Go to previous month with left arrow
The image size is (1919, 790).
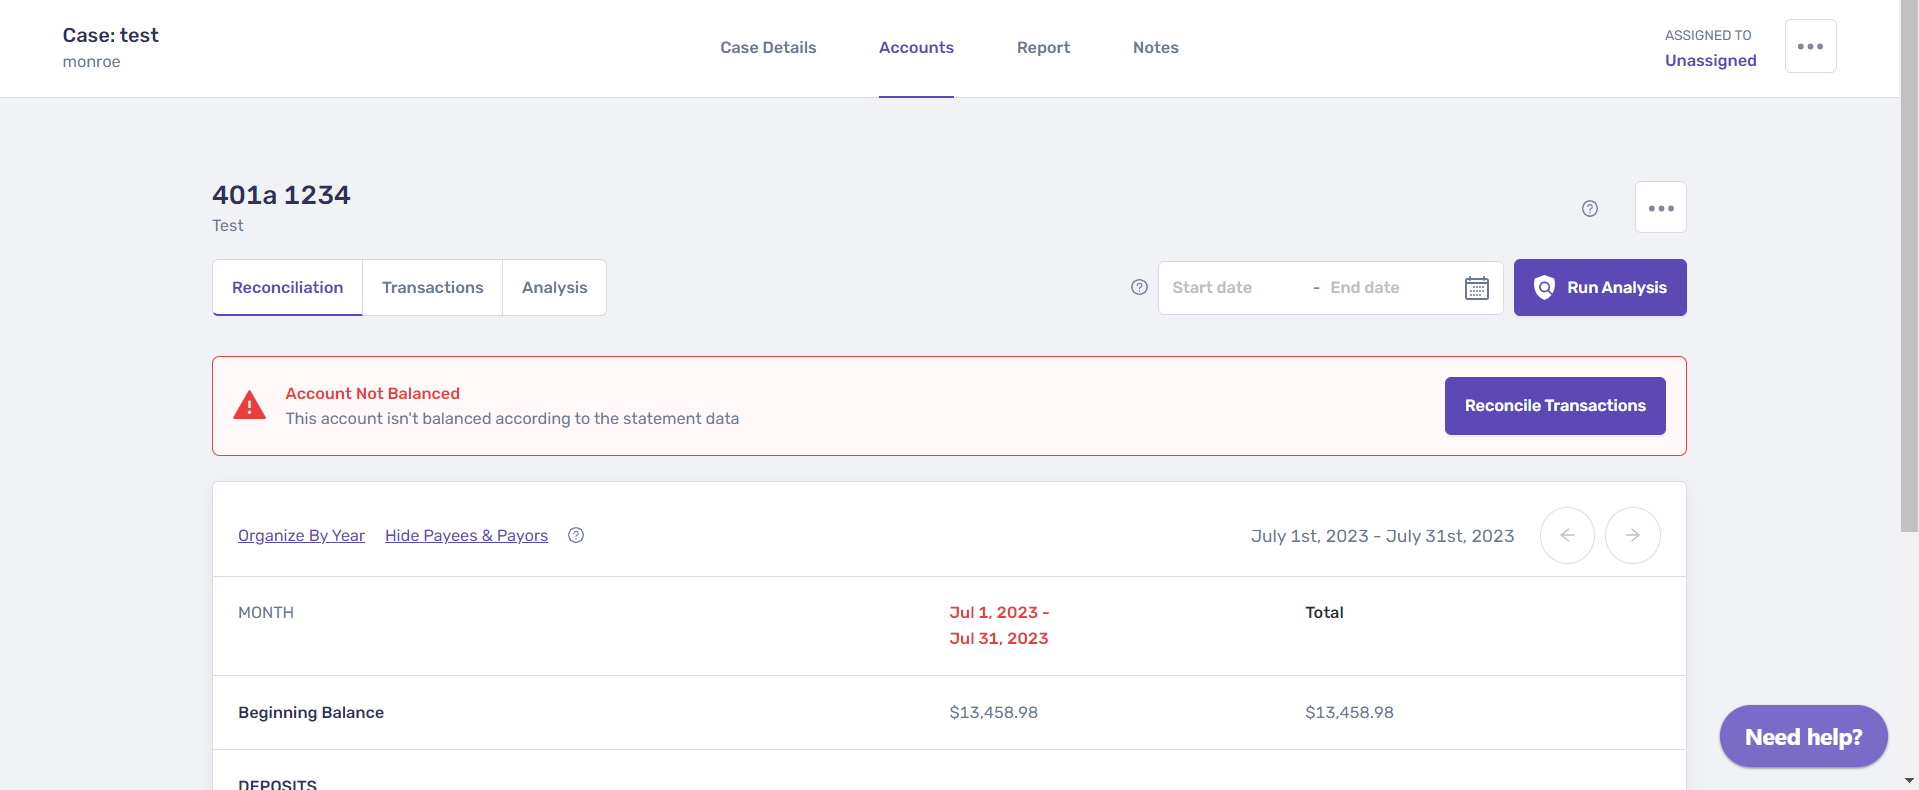tap(1567, 535)
